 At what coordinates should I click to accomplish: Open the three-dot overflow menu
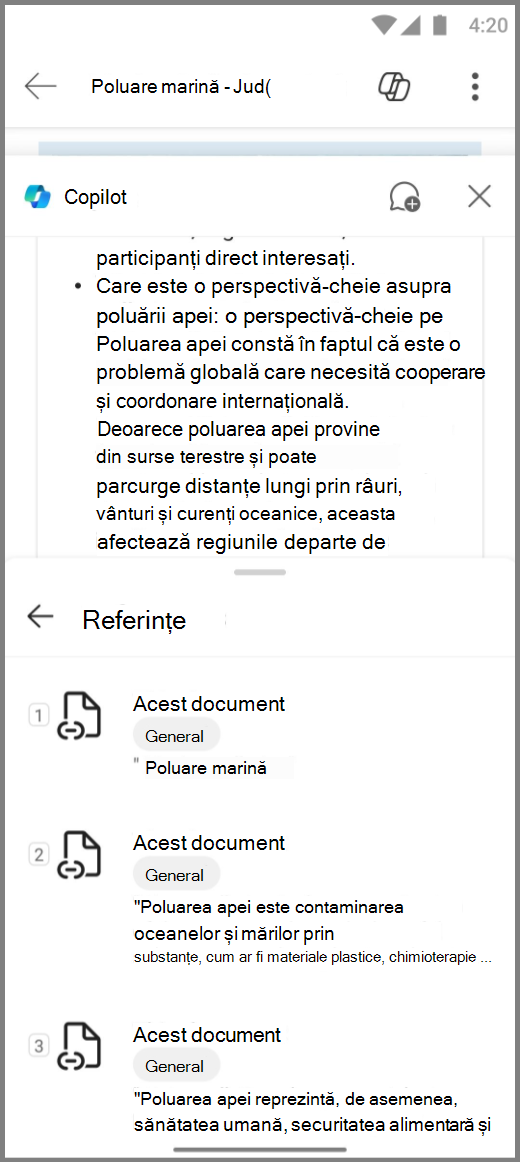tap(475, 87)
